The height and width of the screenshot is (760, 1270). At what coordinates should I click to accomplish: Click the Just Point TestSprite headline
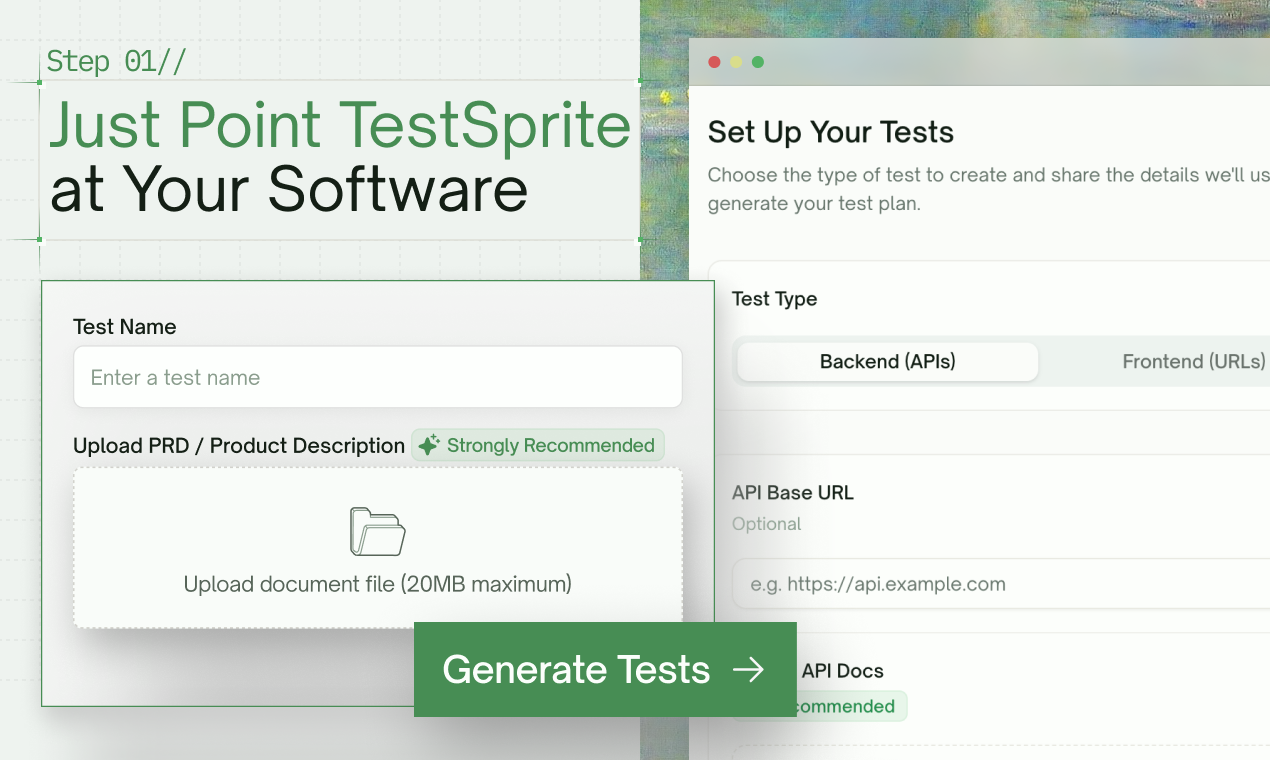[x=340, y=125]
